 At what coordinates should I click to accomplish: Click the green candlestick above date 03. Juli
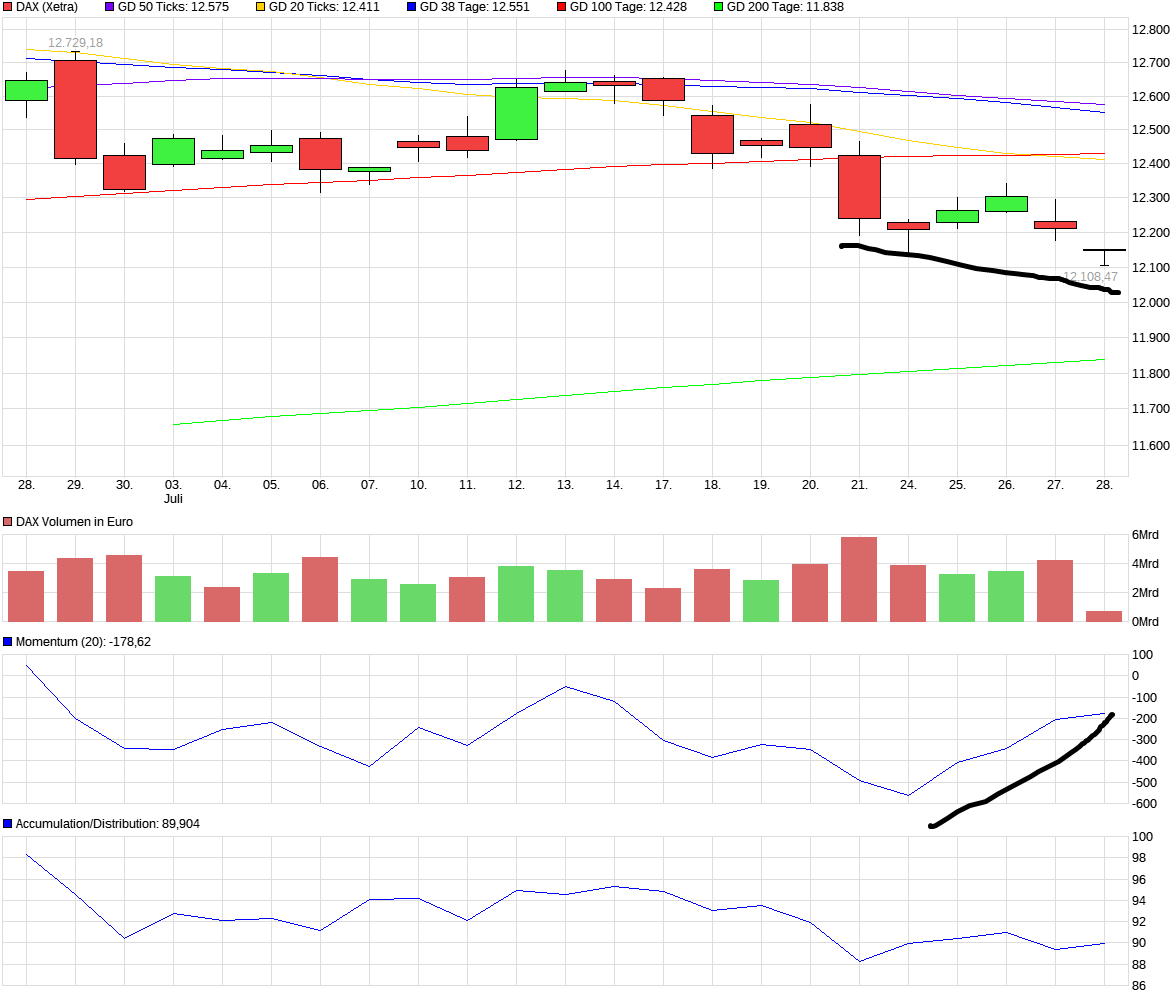pos(174,151)
